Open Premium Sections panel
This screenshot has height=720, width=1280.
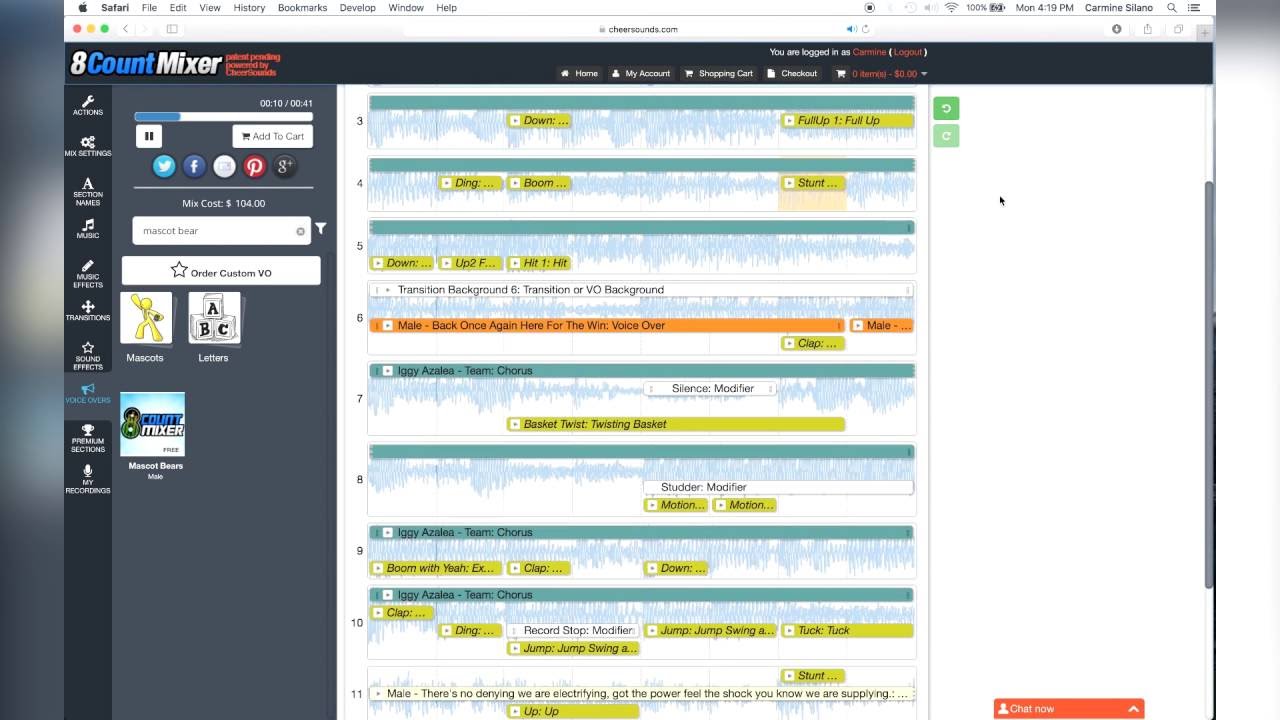tap(88, 438)
